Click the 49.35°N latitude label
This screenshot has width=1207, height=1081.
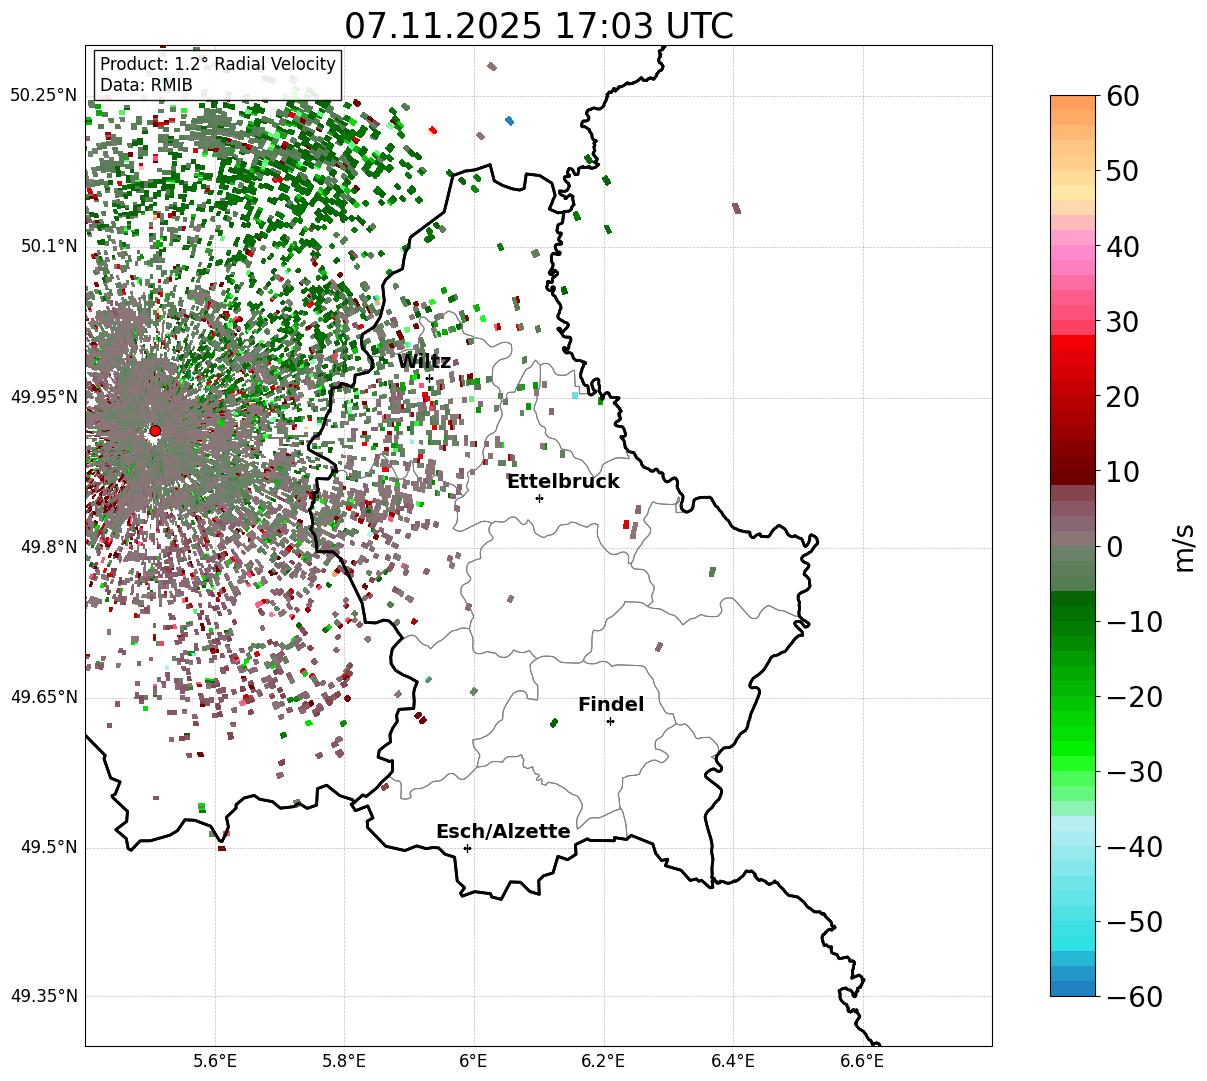44,996
